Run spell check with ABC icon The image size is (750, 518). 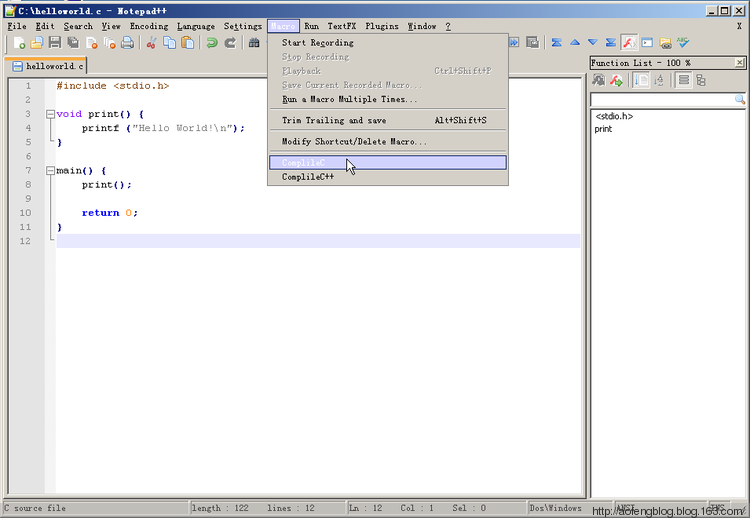tap(684, 43)
